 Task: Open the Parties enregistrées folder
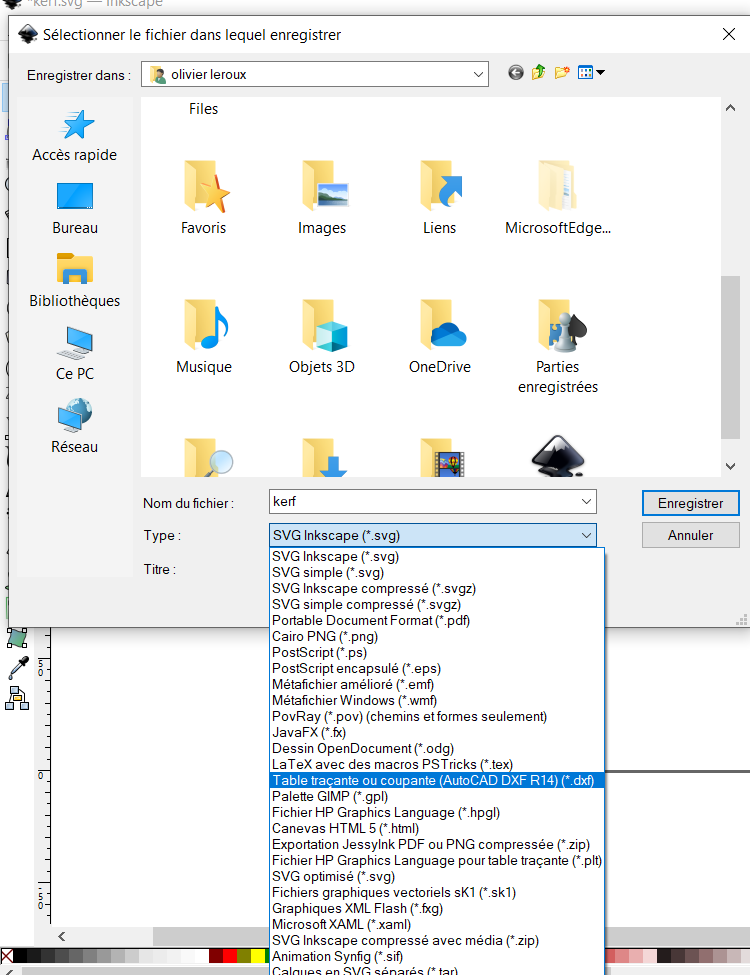[x=558, y=346]
